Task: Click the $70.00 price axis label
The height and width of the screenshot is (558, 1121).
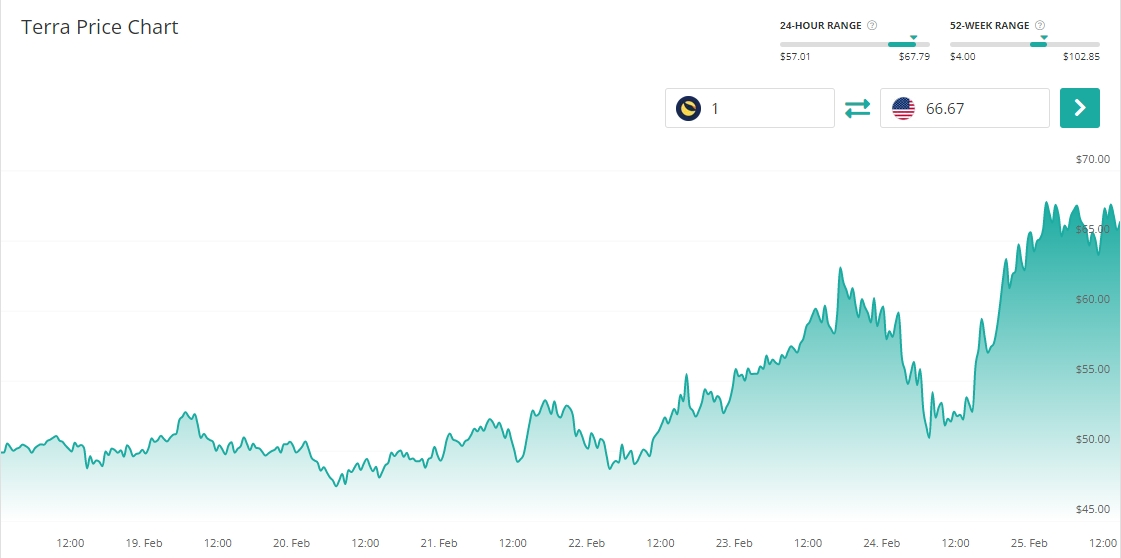Action: (1093, 159)
